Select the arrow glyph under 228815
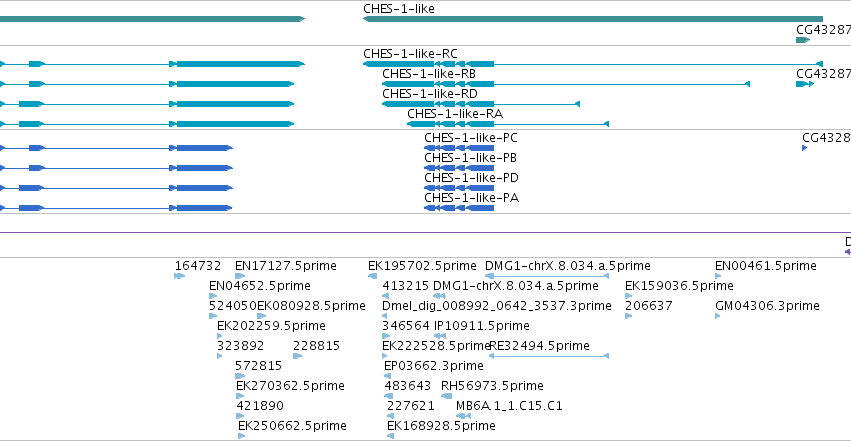851x441 pixels. [x=297, y=356]
